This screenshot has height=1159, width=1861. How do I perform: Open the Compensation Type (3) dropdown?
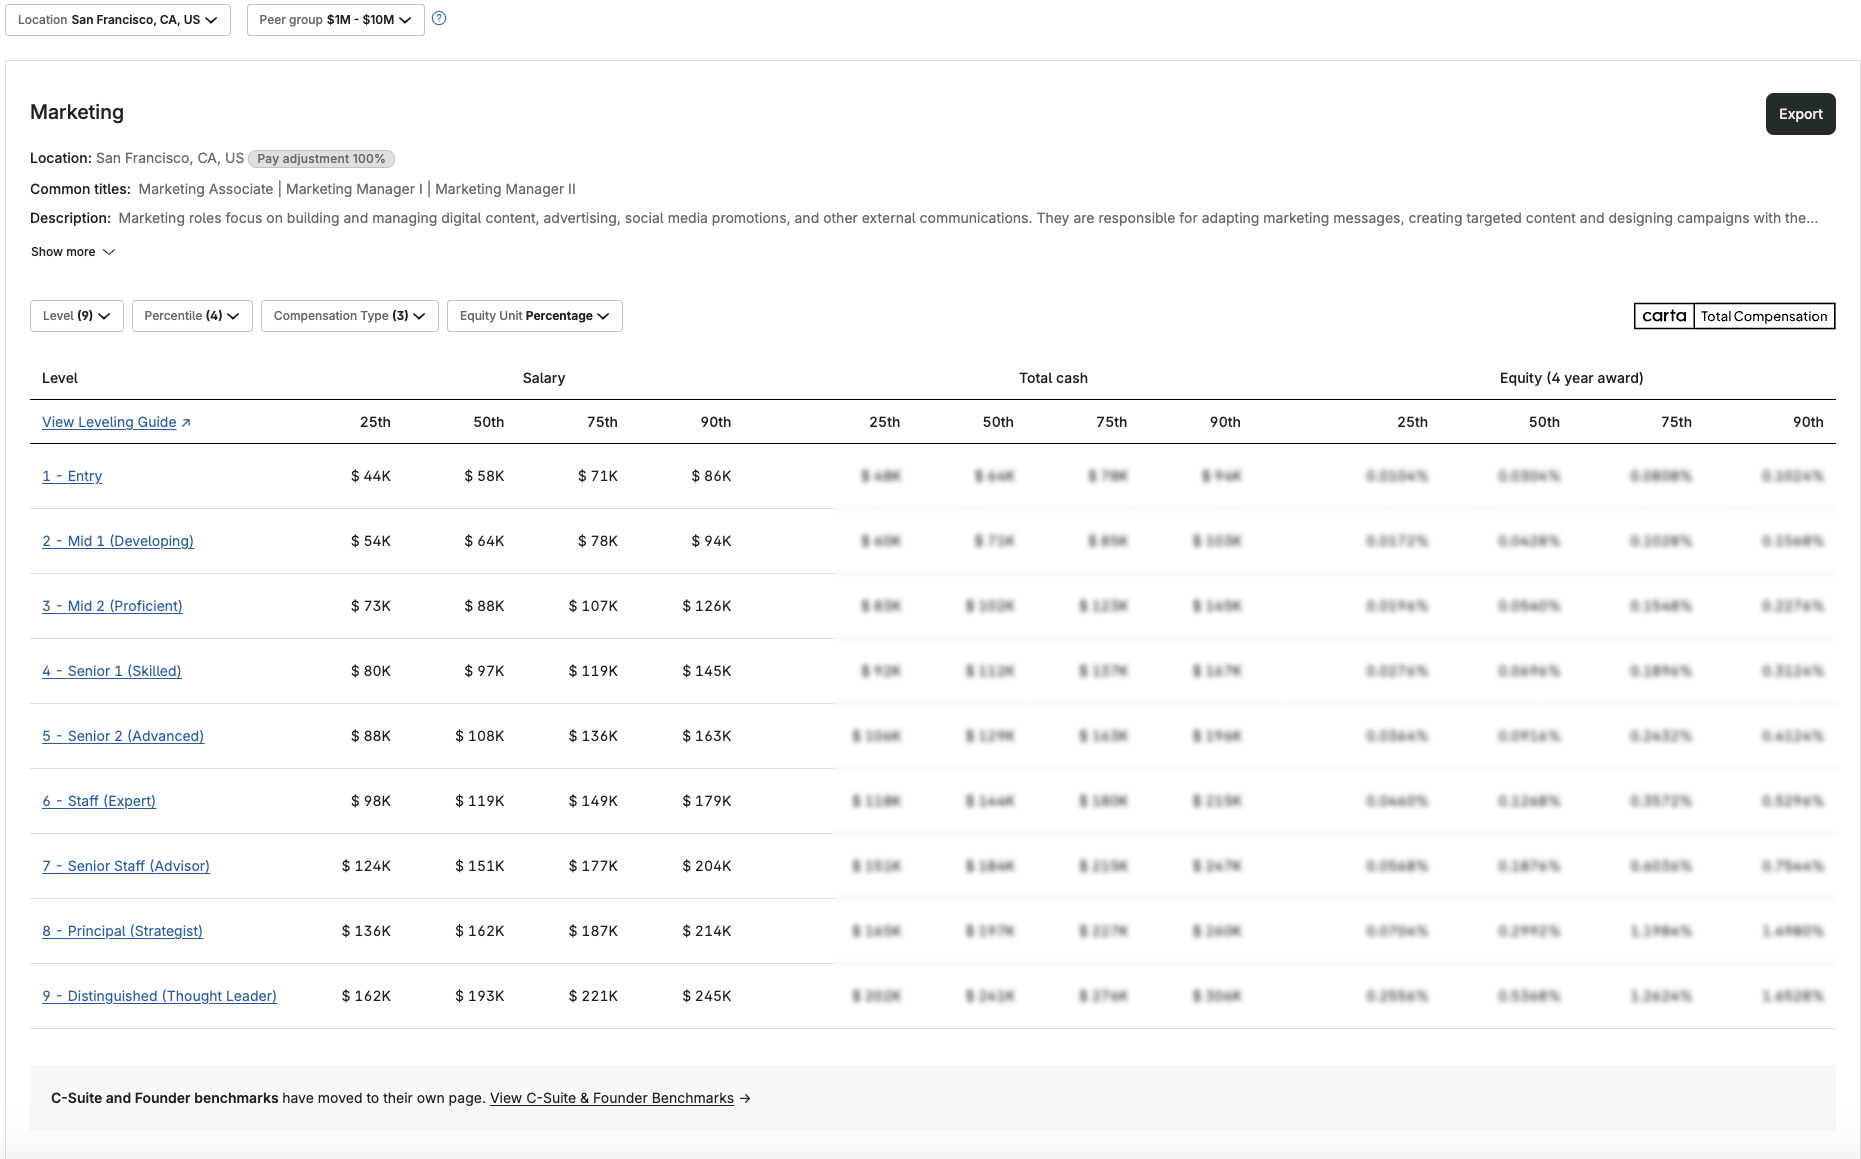point(349,316)
